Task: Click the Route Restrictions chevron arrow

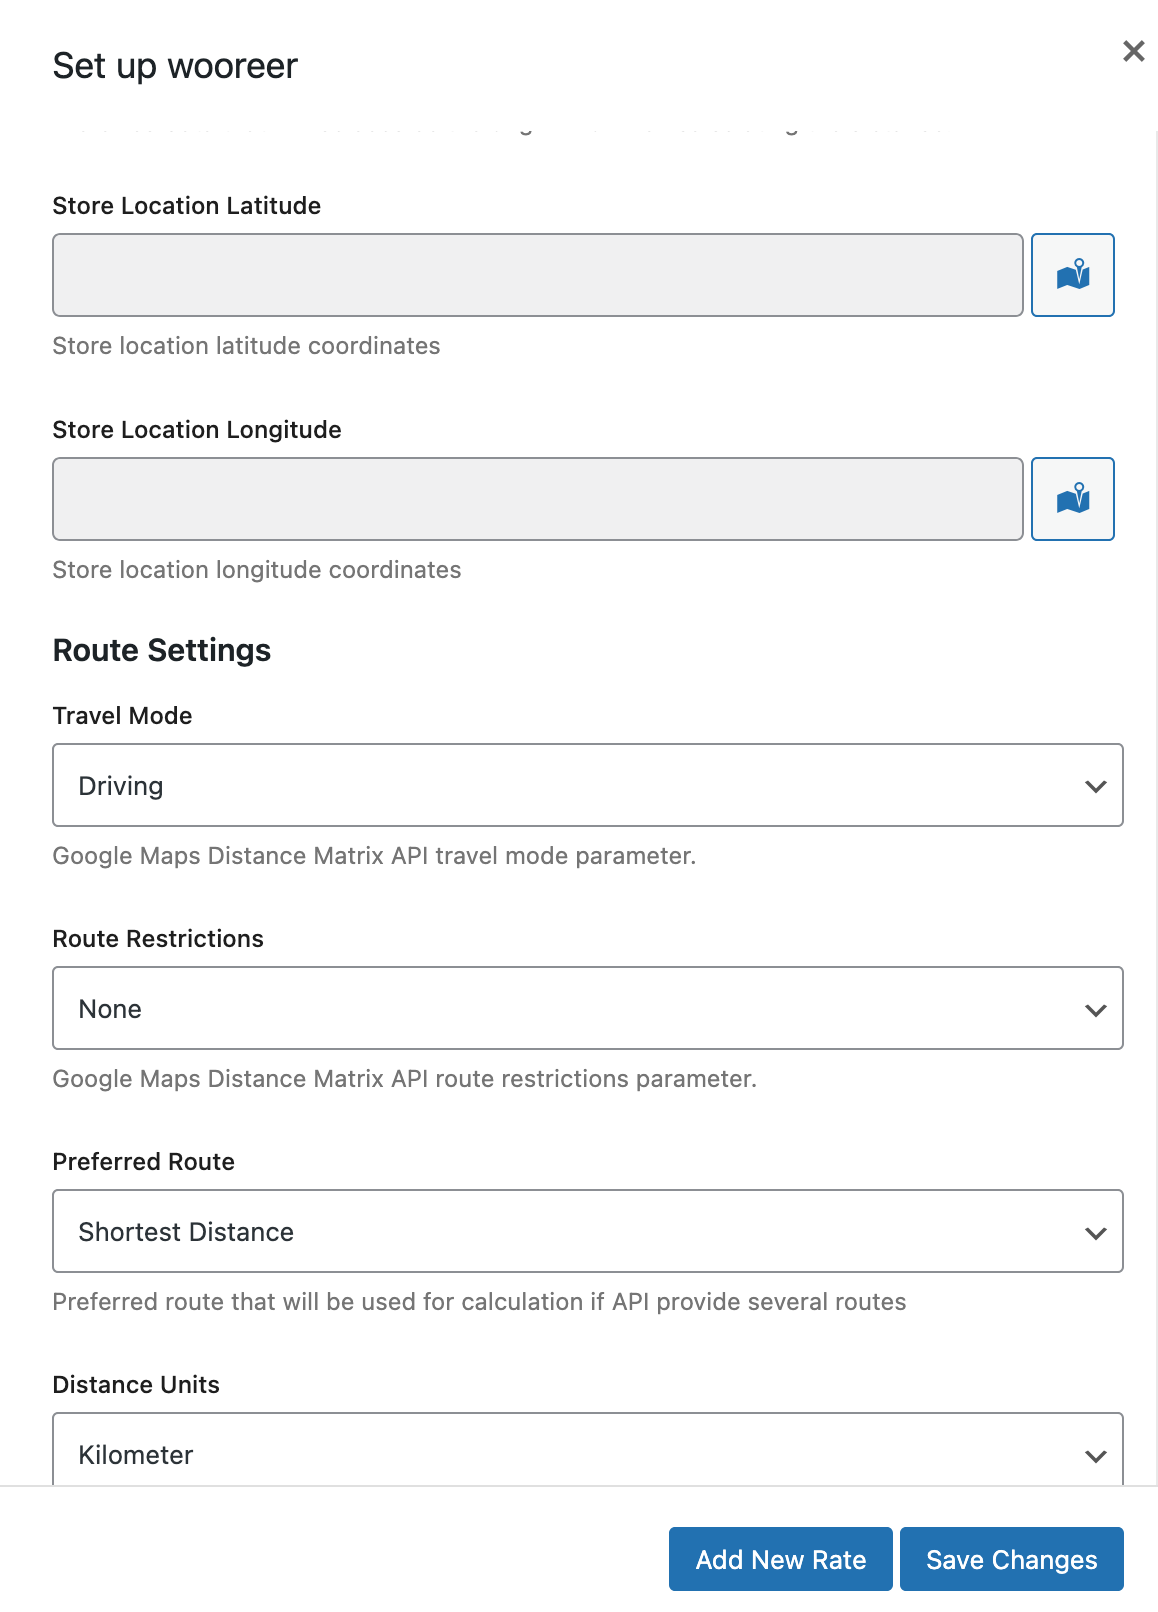Action: (1095, 1010)
